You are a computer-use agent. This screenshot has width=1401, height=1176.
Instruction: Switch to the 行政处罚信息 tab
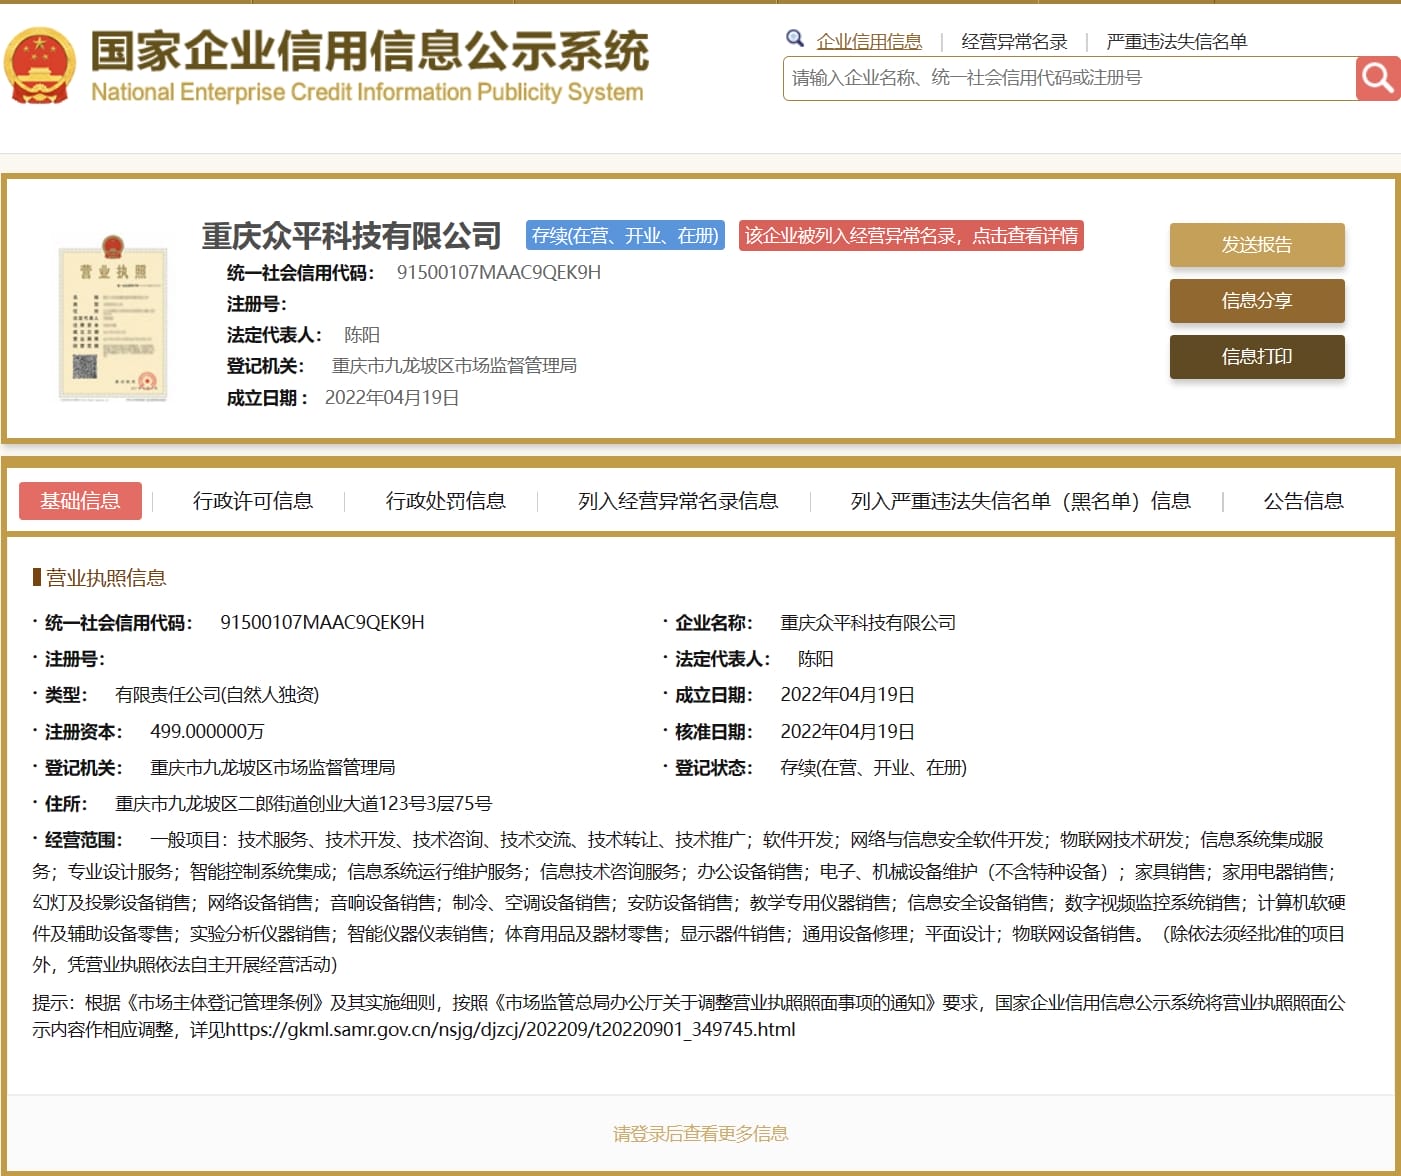tap(445, 501)
